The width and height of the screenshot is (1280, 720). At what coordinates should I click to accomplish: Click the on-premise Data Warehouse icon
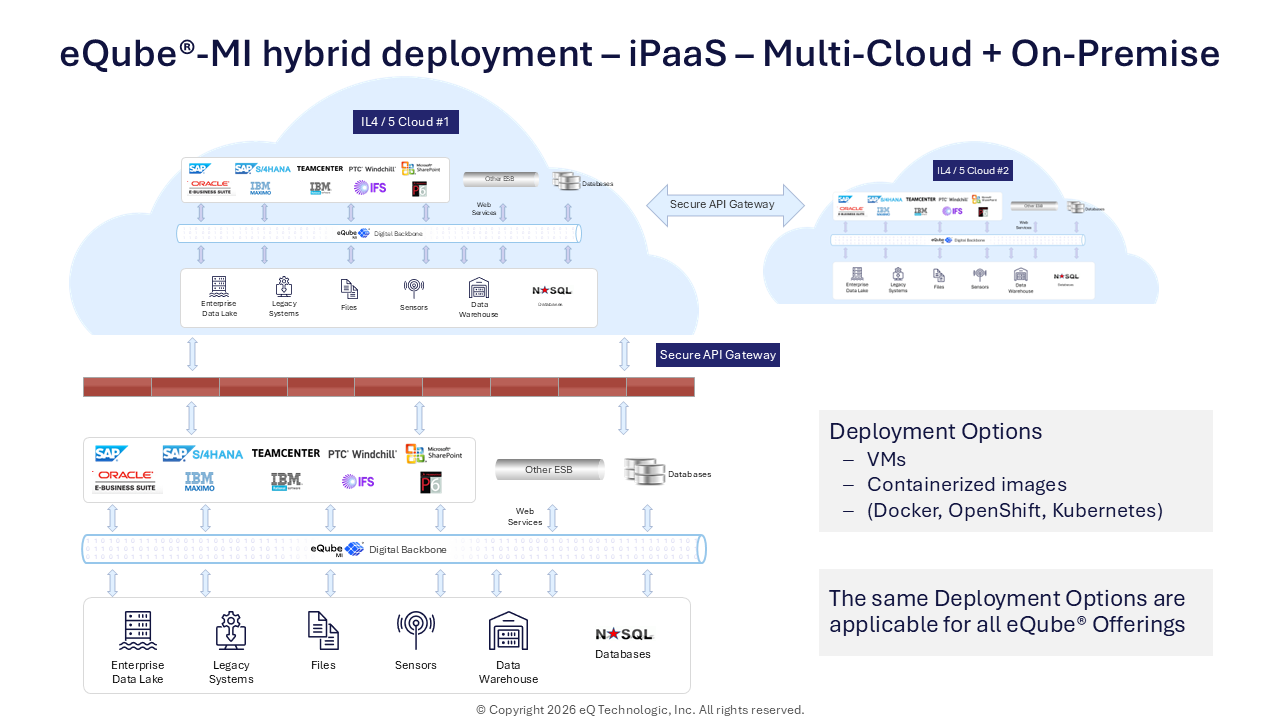508,631
